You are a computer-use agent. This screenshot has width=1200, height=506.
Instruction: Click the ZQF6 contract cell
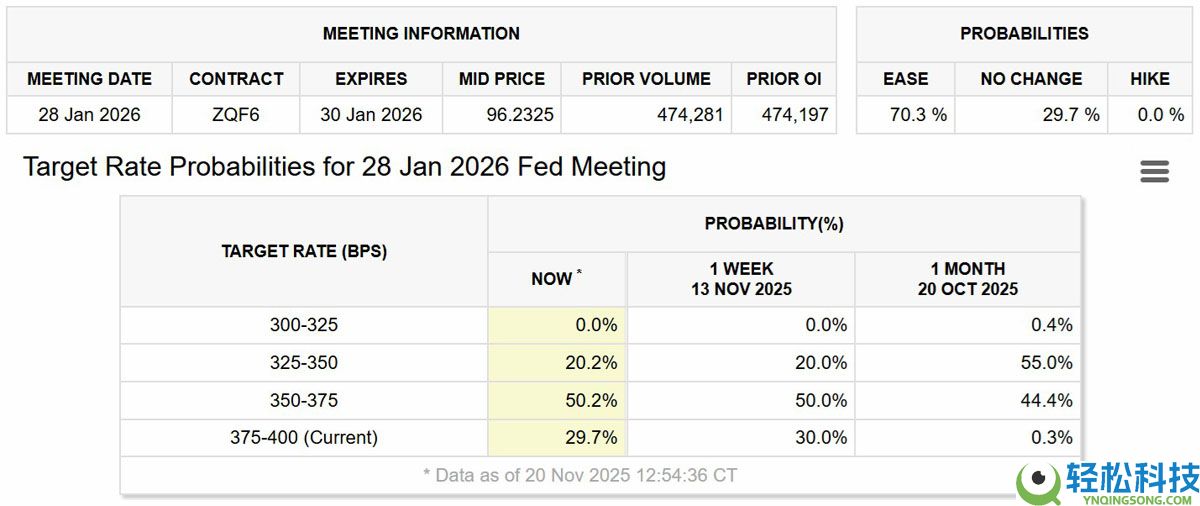(236, 115)
